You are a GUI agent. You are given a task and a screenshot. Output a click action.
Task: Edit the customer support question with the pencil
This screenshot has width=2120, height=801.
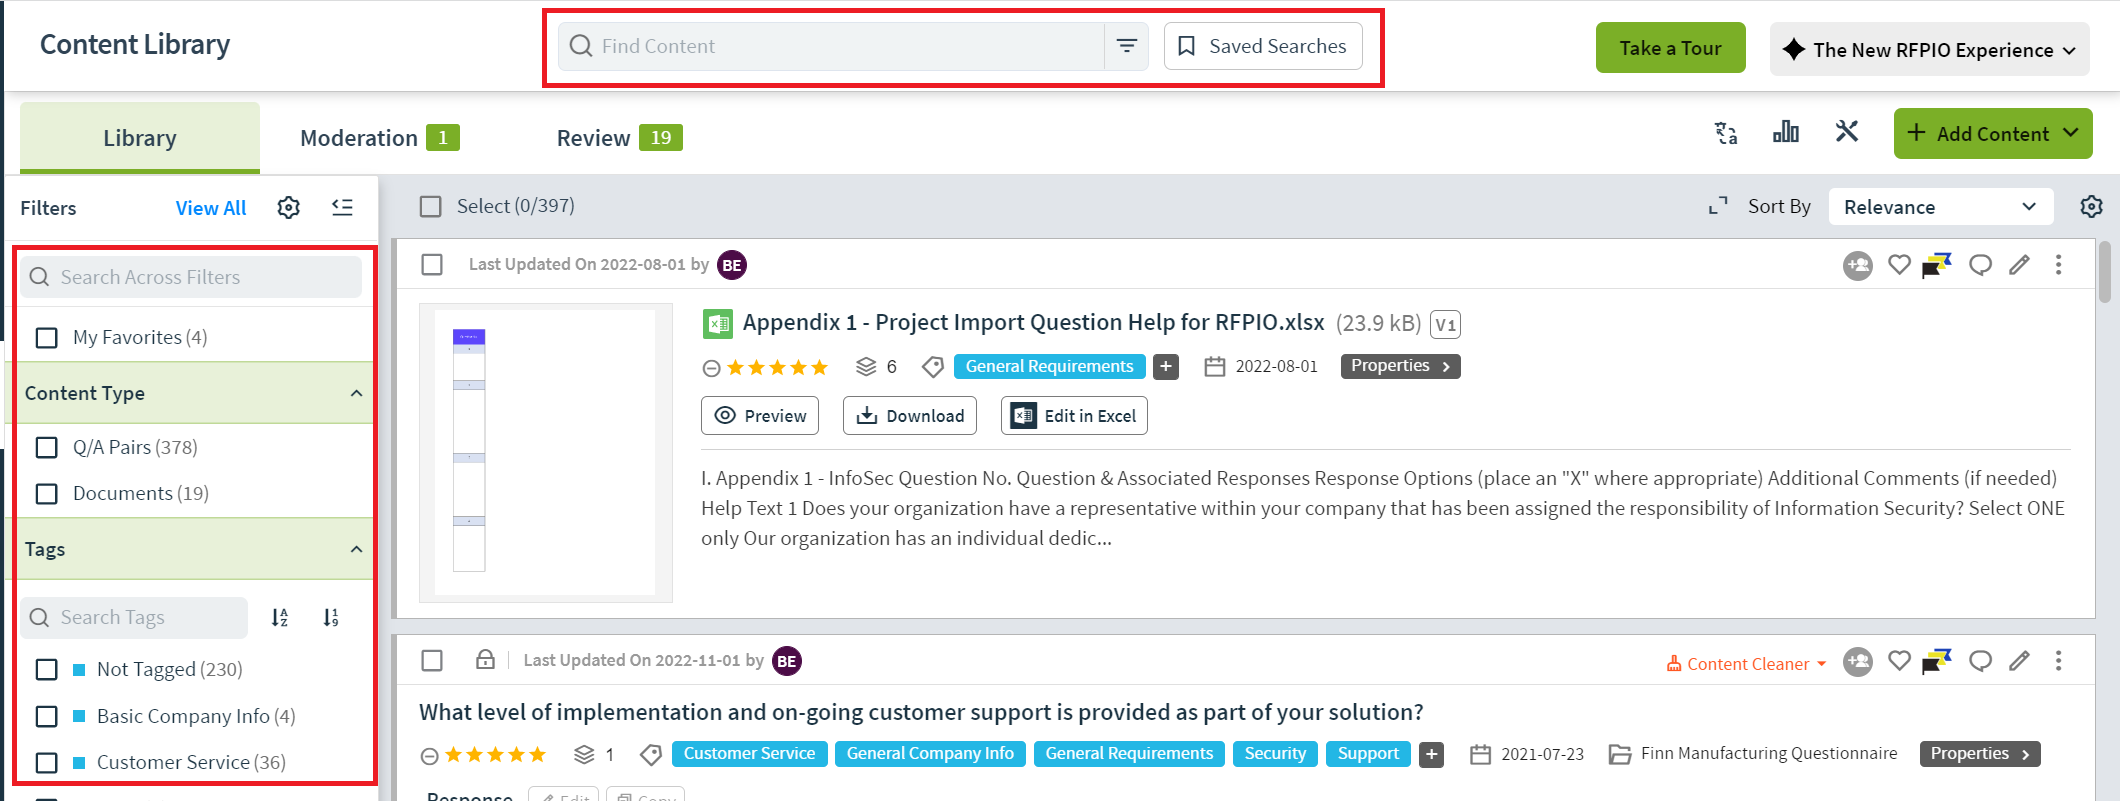tap(2020, 661)
